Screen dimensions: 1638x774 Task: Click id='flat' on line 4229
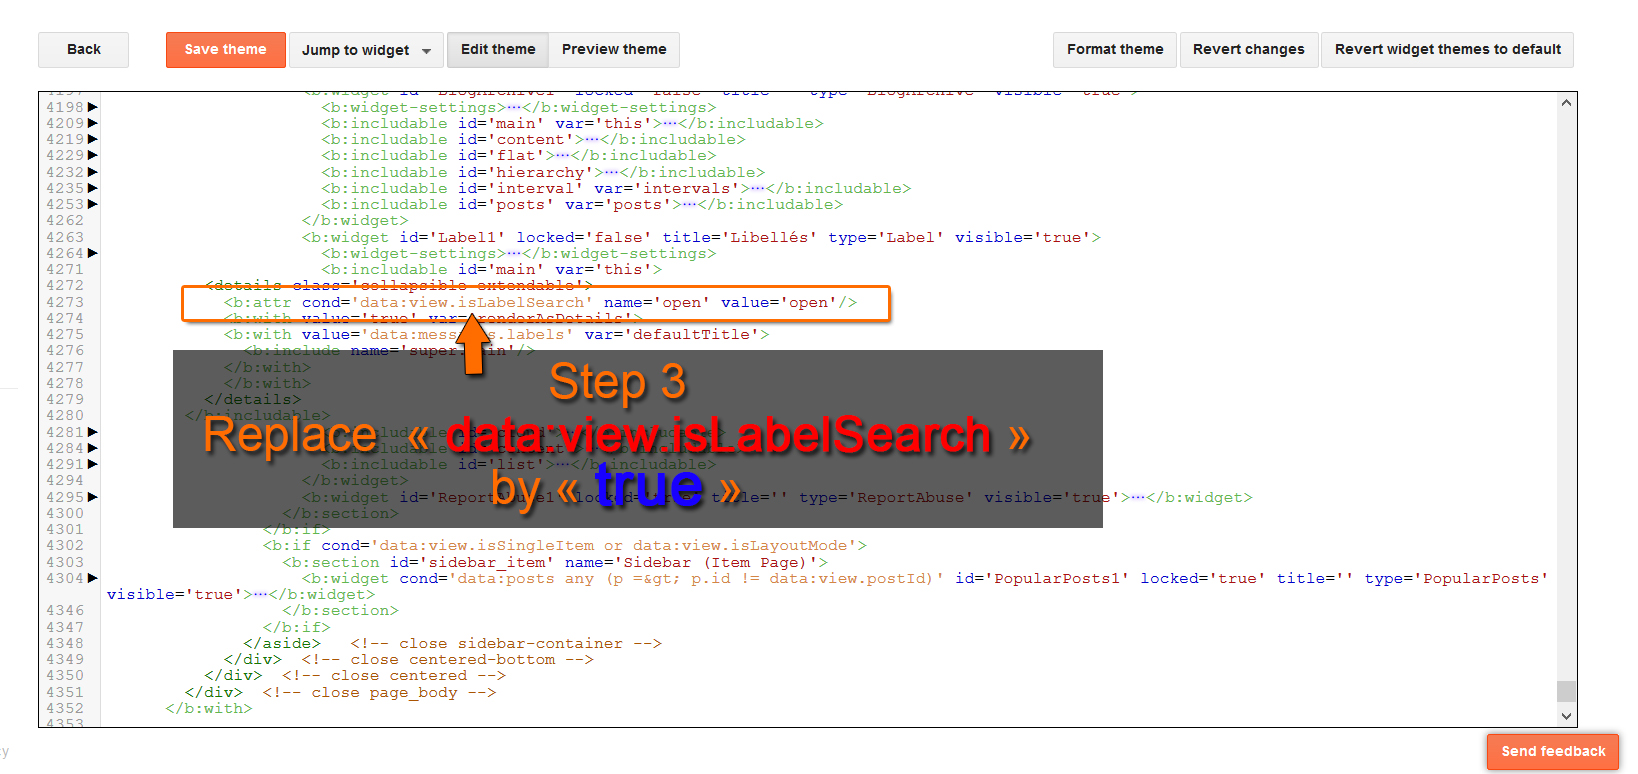tap(501, 155)
